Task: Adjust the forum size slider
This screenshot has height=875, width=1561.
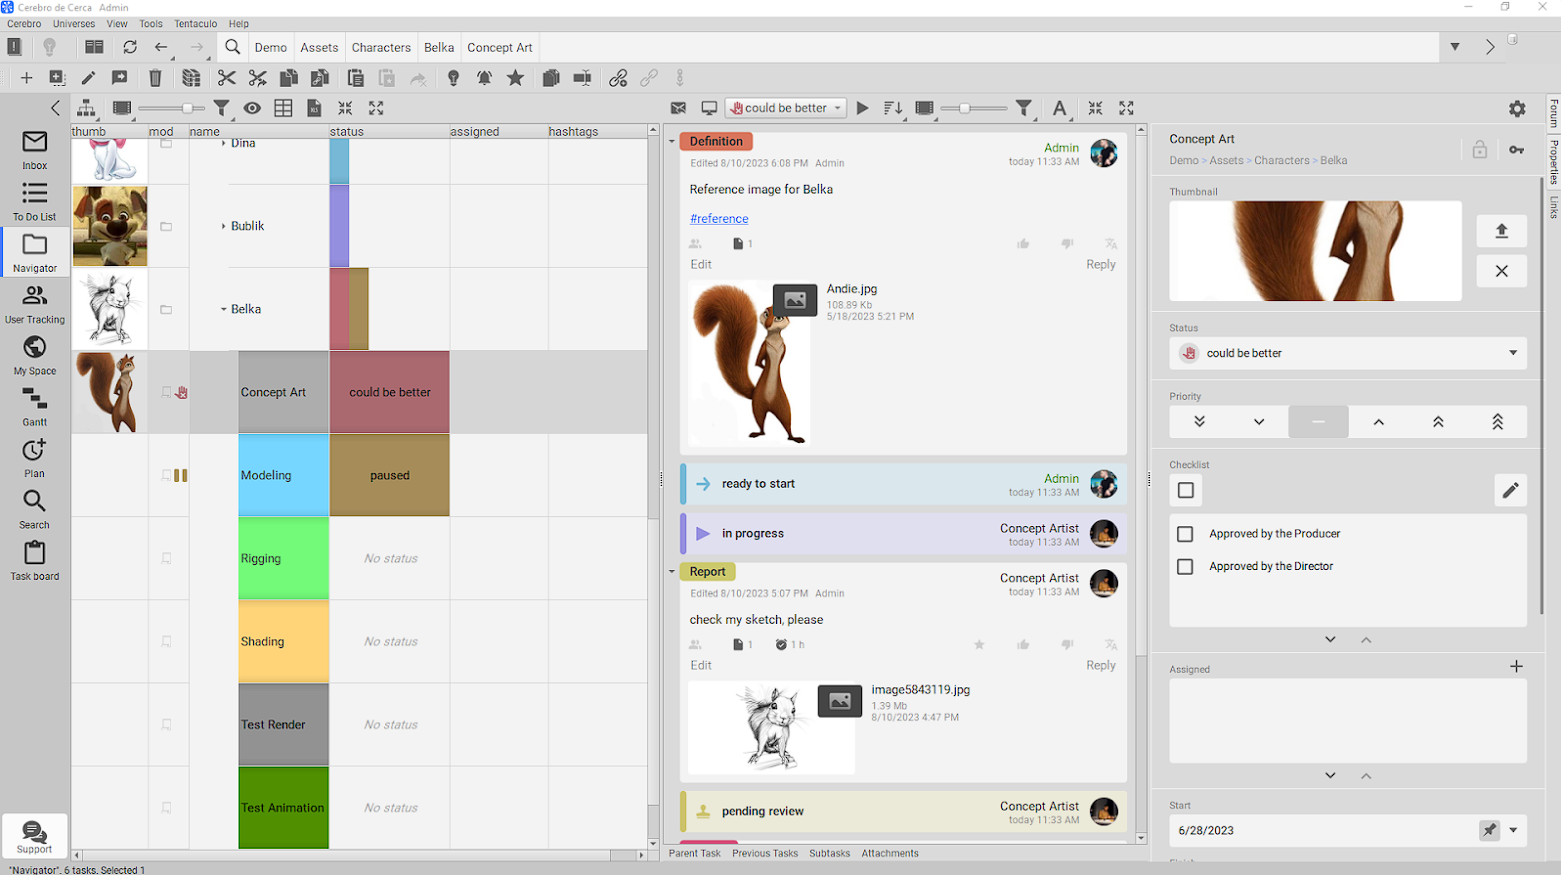Action: coord(975,108)
